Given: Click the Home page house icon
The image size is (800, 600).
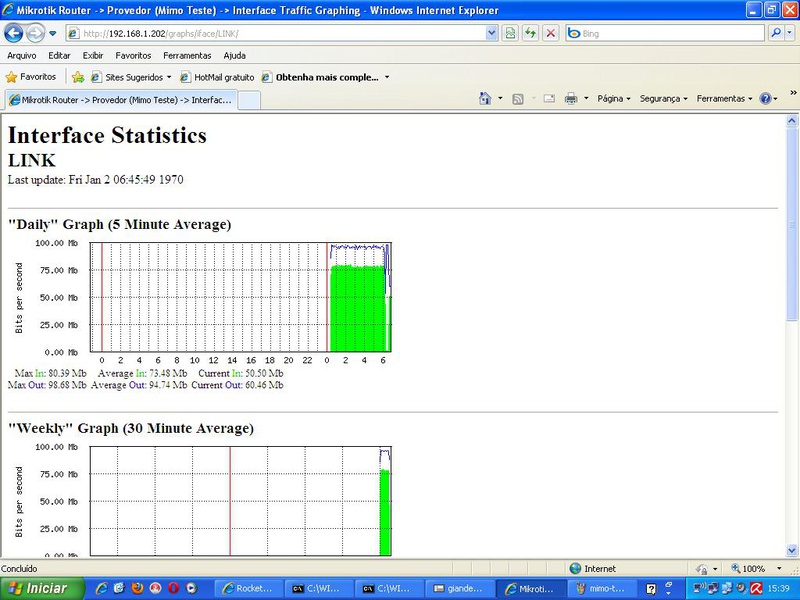Looking at the screenshot, I should [485, 98].
